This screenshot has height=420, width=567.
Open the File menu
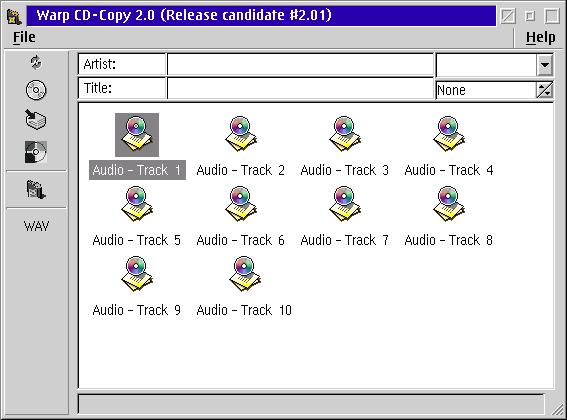24,37
